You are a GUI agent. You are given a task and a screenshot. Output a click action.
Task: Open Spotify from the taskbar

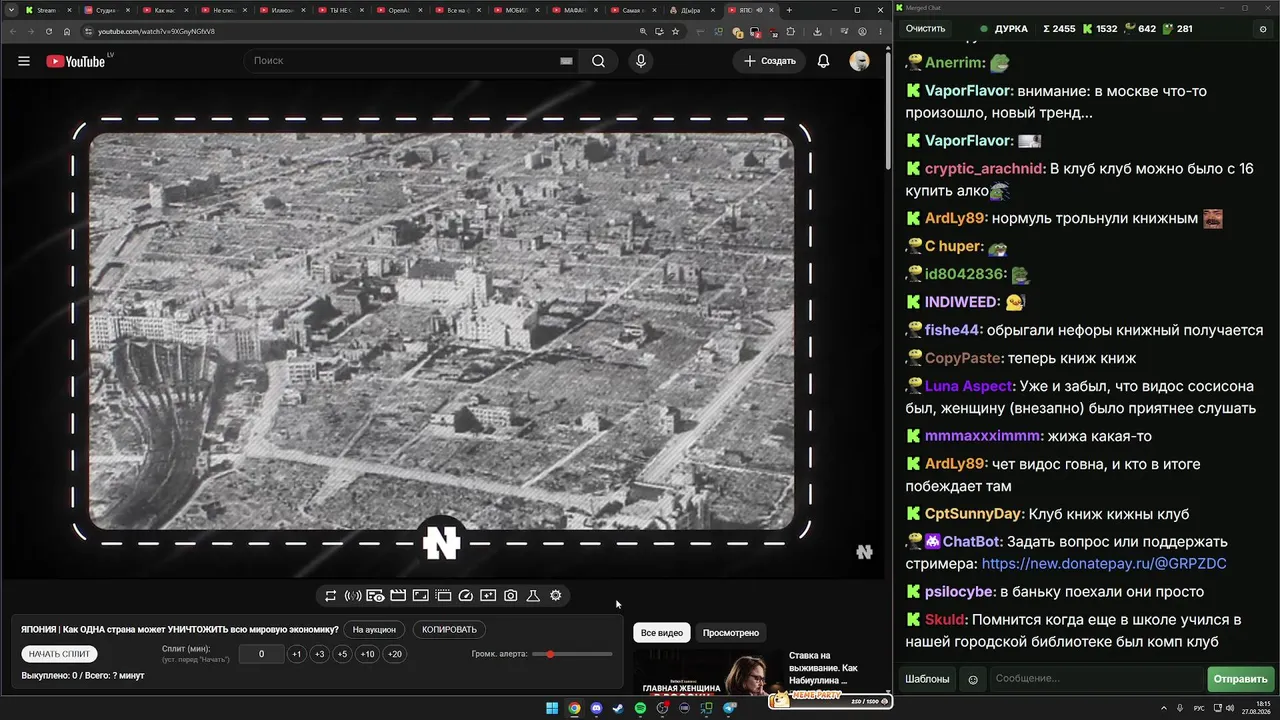(641, 708)
